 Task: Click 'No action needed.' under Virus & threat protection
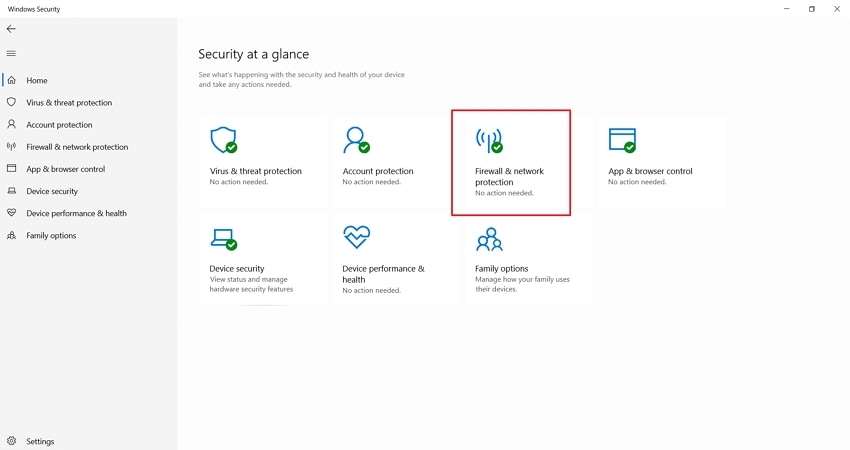(239, 182)
